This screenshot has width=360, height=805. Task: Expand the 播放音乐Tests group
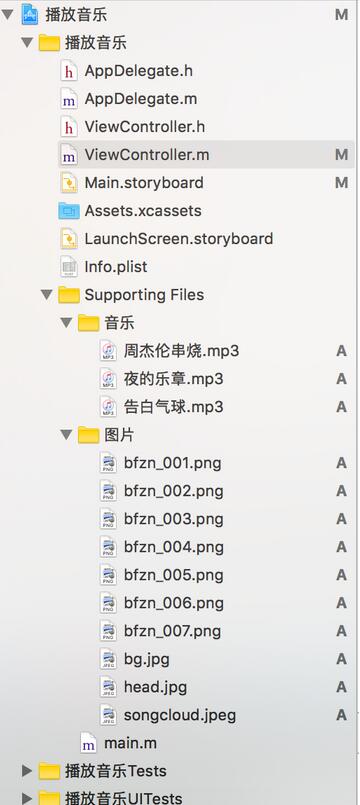pyautogui.click(x=27, y=771)
